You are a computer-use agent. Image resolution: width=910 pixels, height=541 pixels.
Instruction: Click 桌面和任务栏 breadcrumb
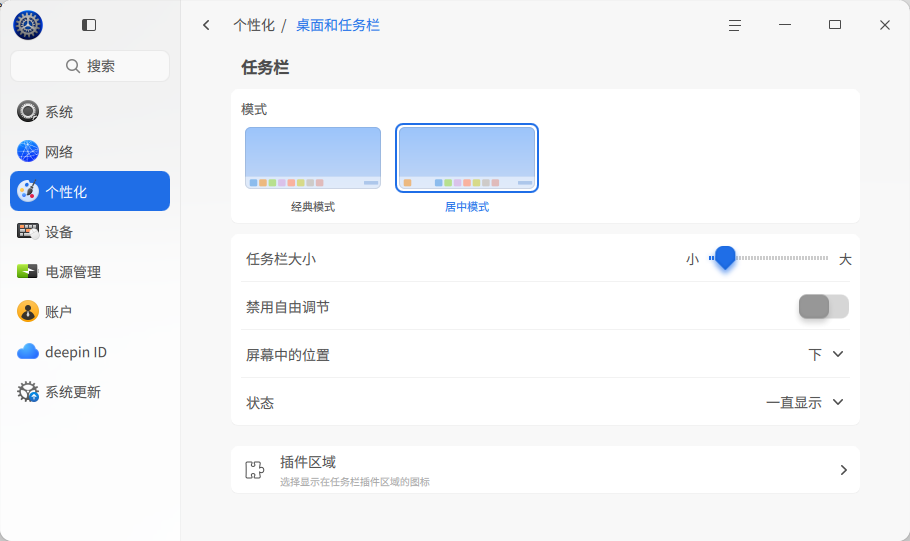click(338, 25)
